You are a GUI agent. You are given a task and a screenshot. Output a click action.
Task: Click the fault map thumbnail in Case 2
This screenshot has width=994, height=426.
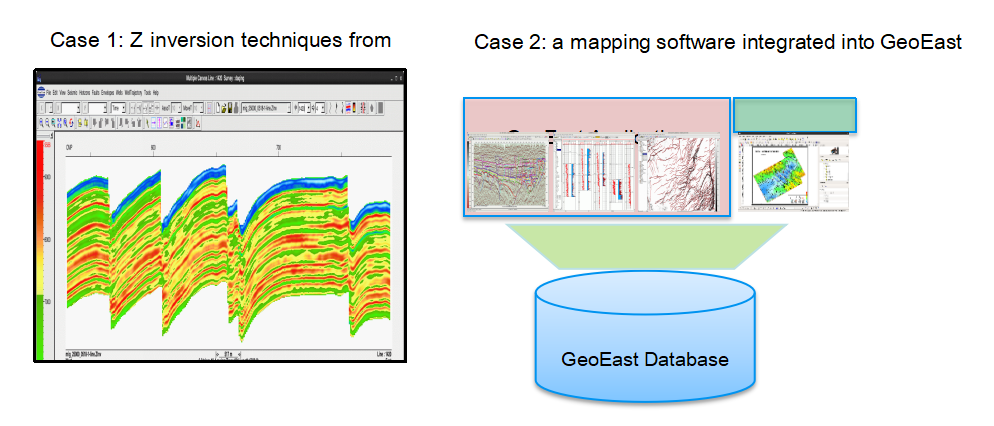680,171
